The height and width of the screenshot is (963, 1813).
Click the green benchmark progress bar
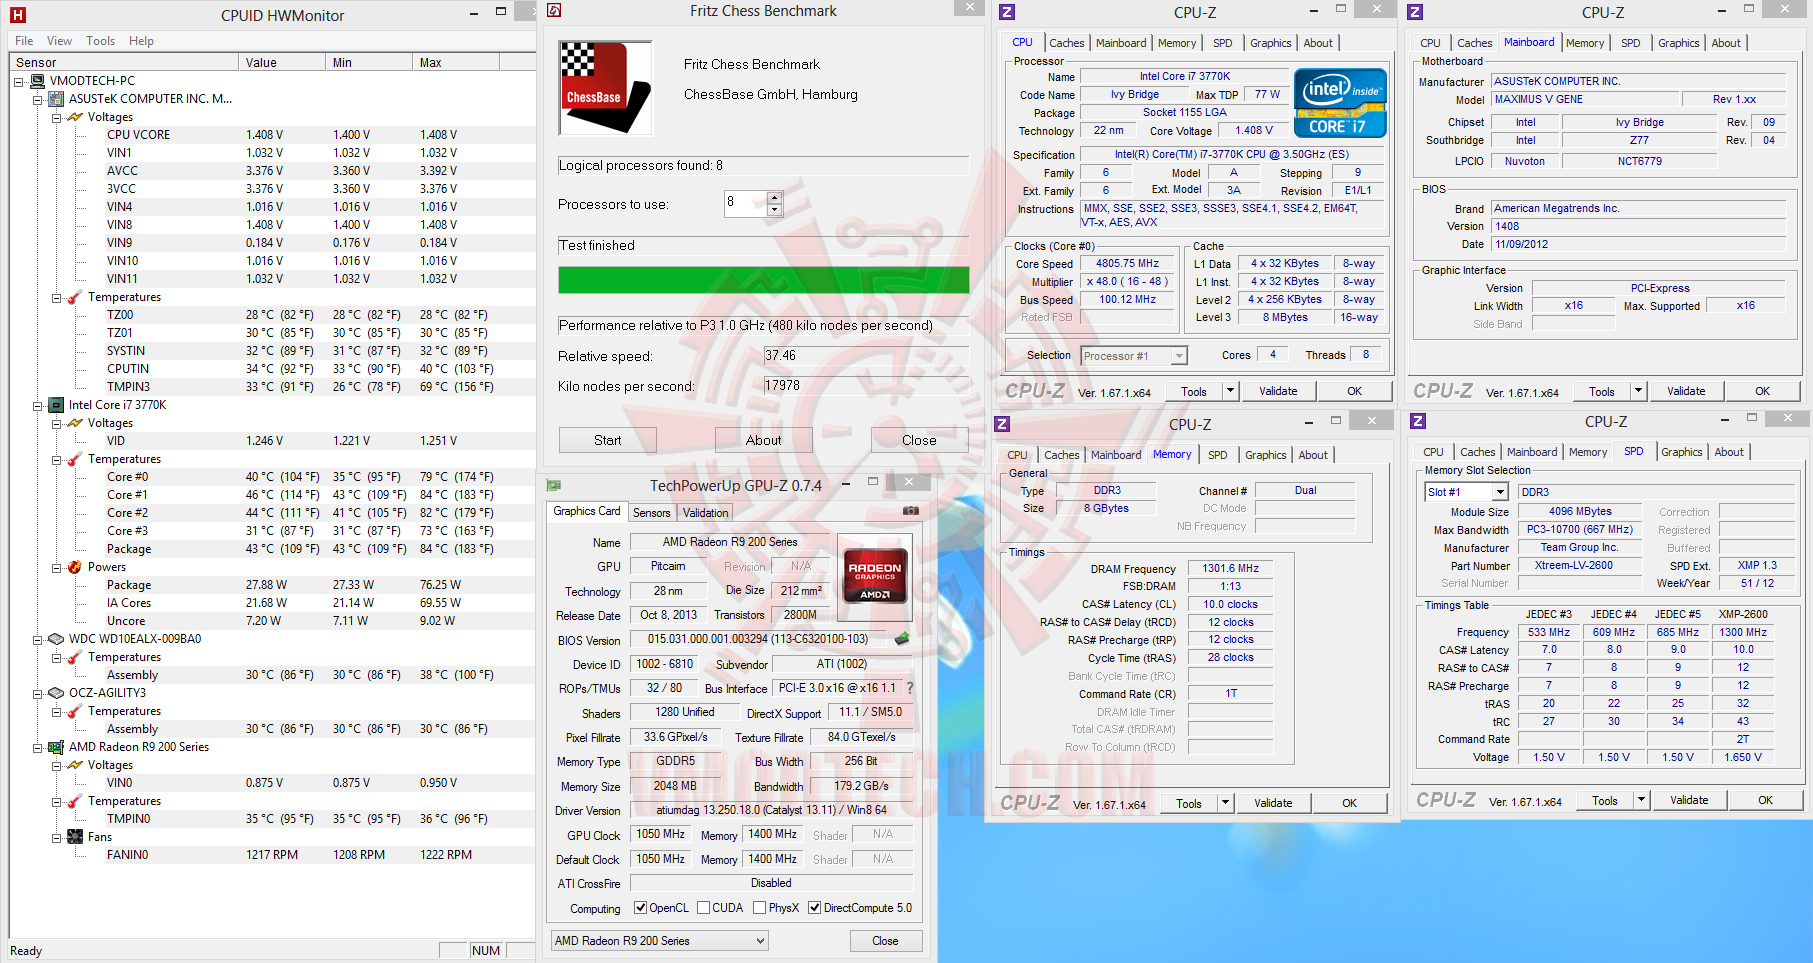[764, 280]
